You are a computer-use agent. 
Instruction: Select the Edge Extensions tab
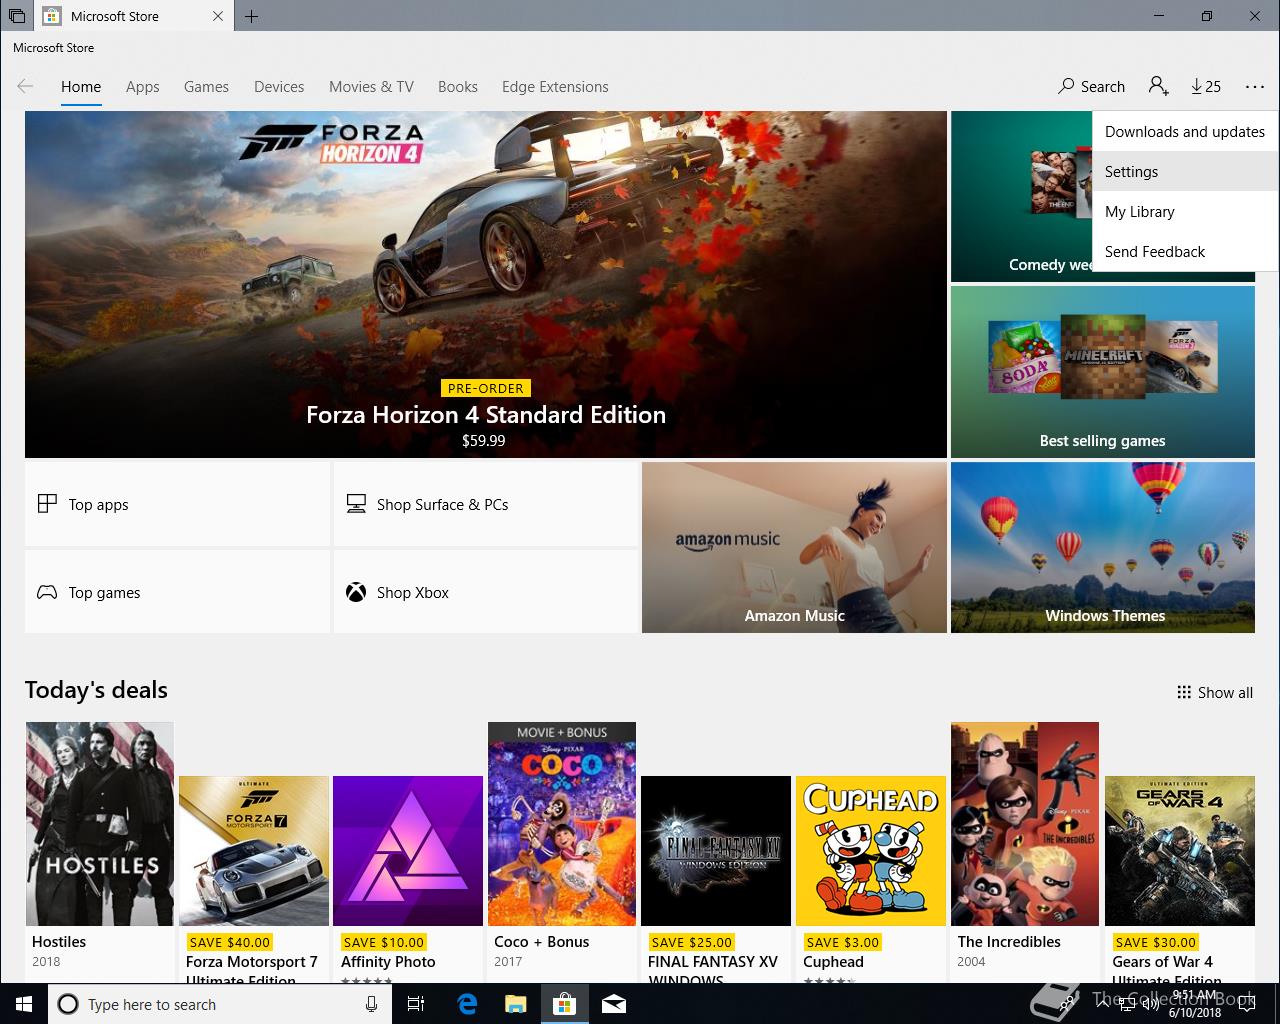coord(555,87)
